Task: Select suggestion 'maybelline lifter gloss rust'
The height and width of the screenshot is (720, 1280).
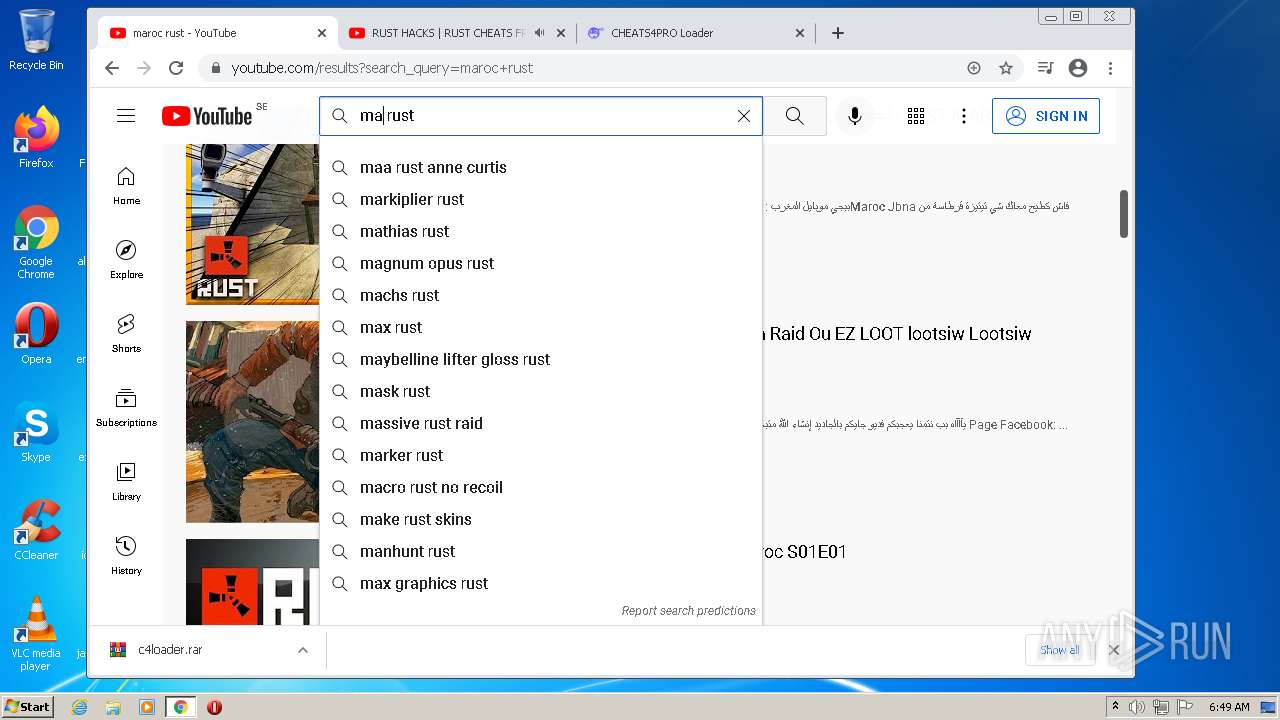Action: click(541, 360)
